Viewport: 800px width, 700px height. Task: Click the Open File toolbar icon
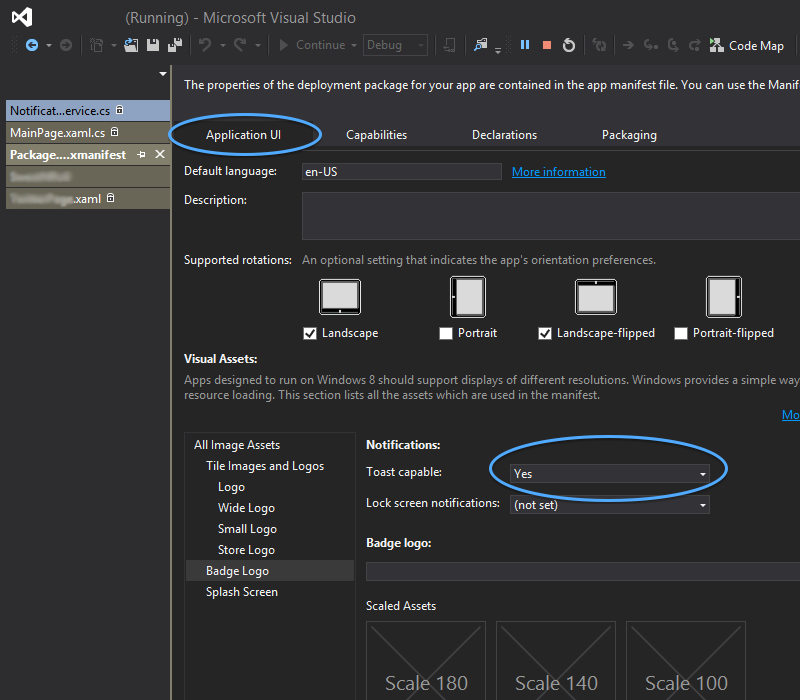[x=132, y=45]
